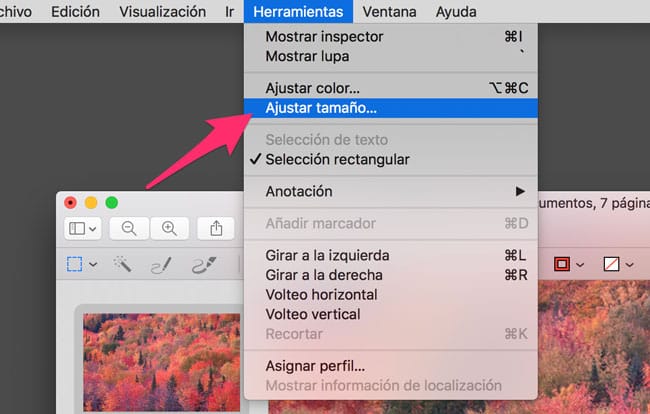The width and height of the screenshot is (650, 414).
Task: Open the sidebar view dropdown chevron
Action: [x=93, y=229]
